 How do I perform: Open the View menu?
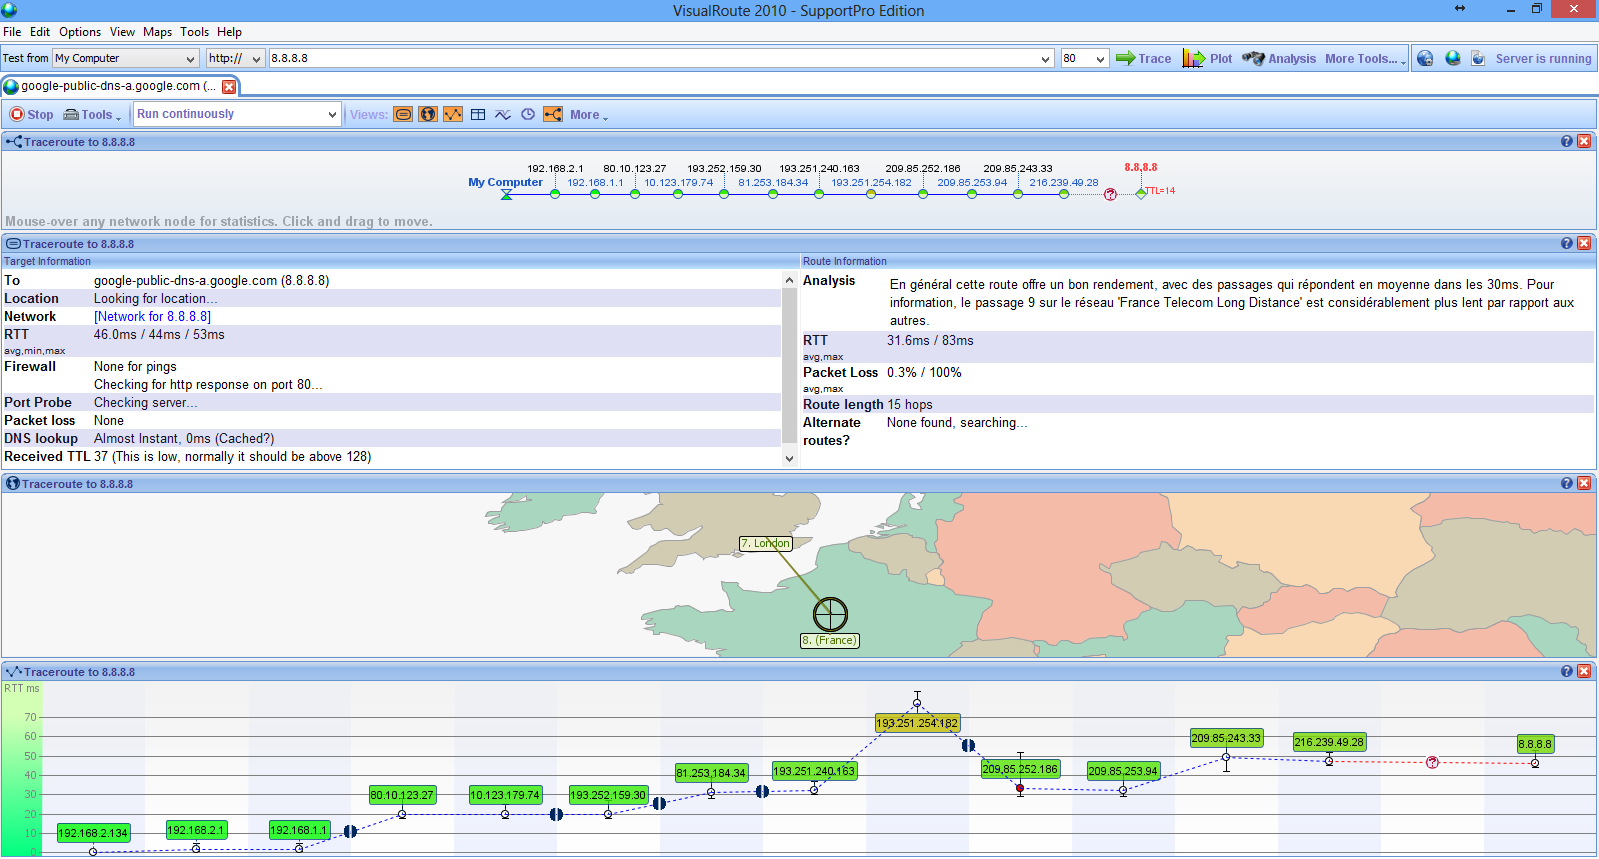(x=122, y=32)
